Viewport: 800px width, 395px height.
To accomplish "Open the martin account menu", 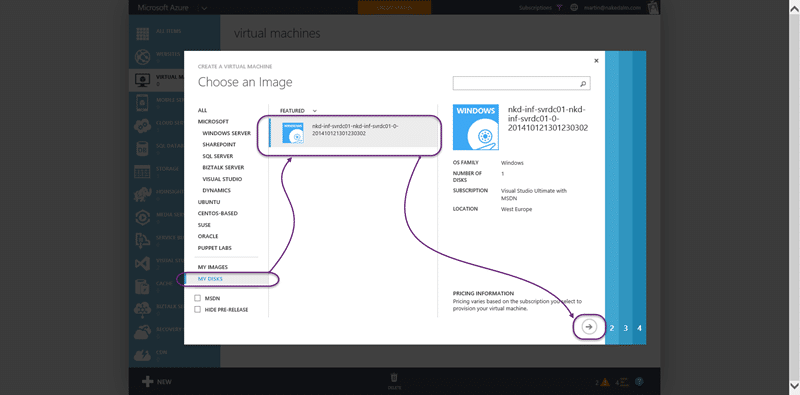I will [x=611, y=8].
